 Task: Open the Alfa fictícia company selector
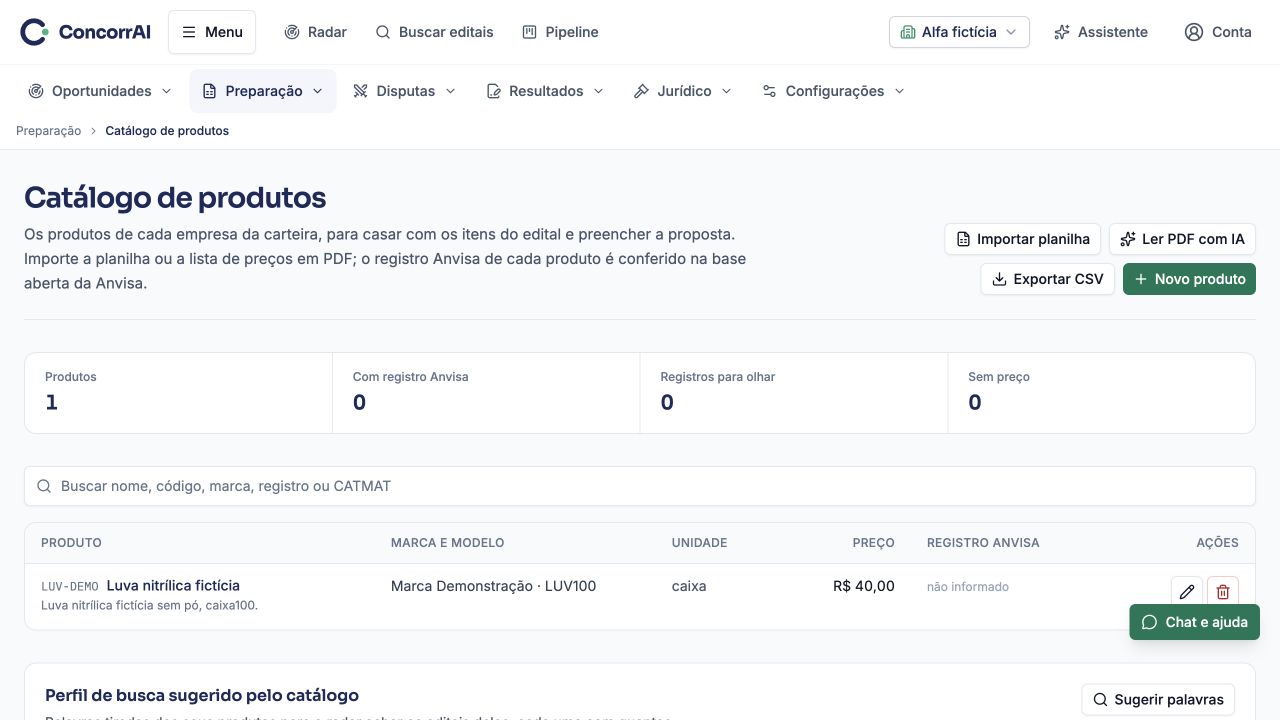point(959,32)
